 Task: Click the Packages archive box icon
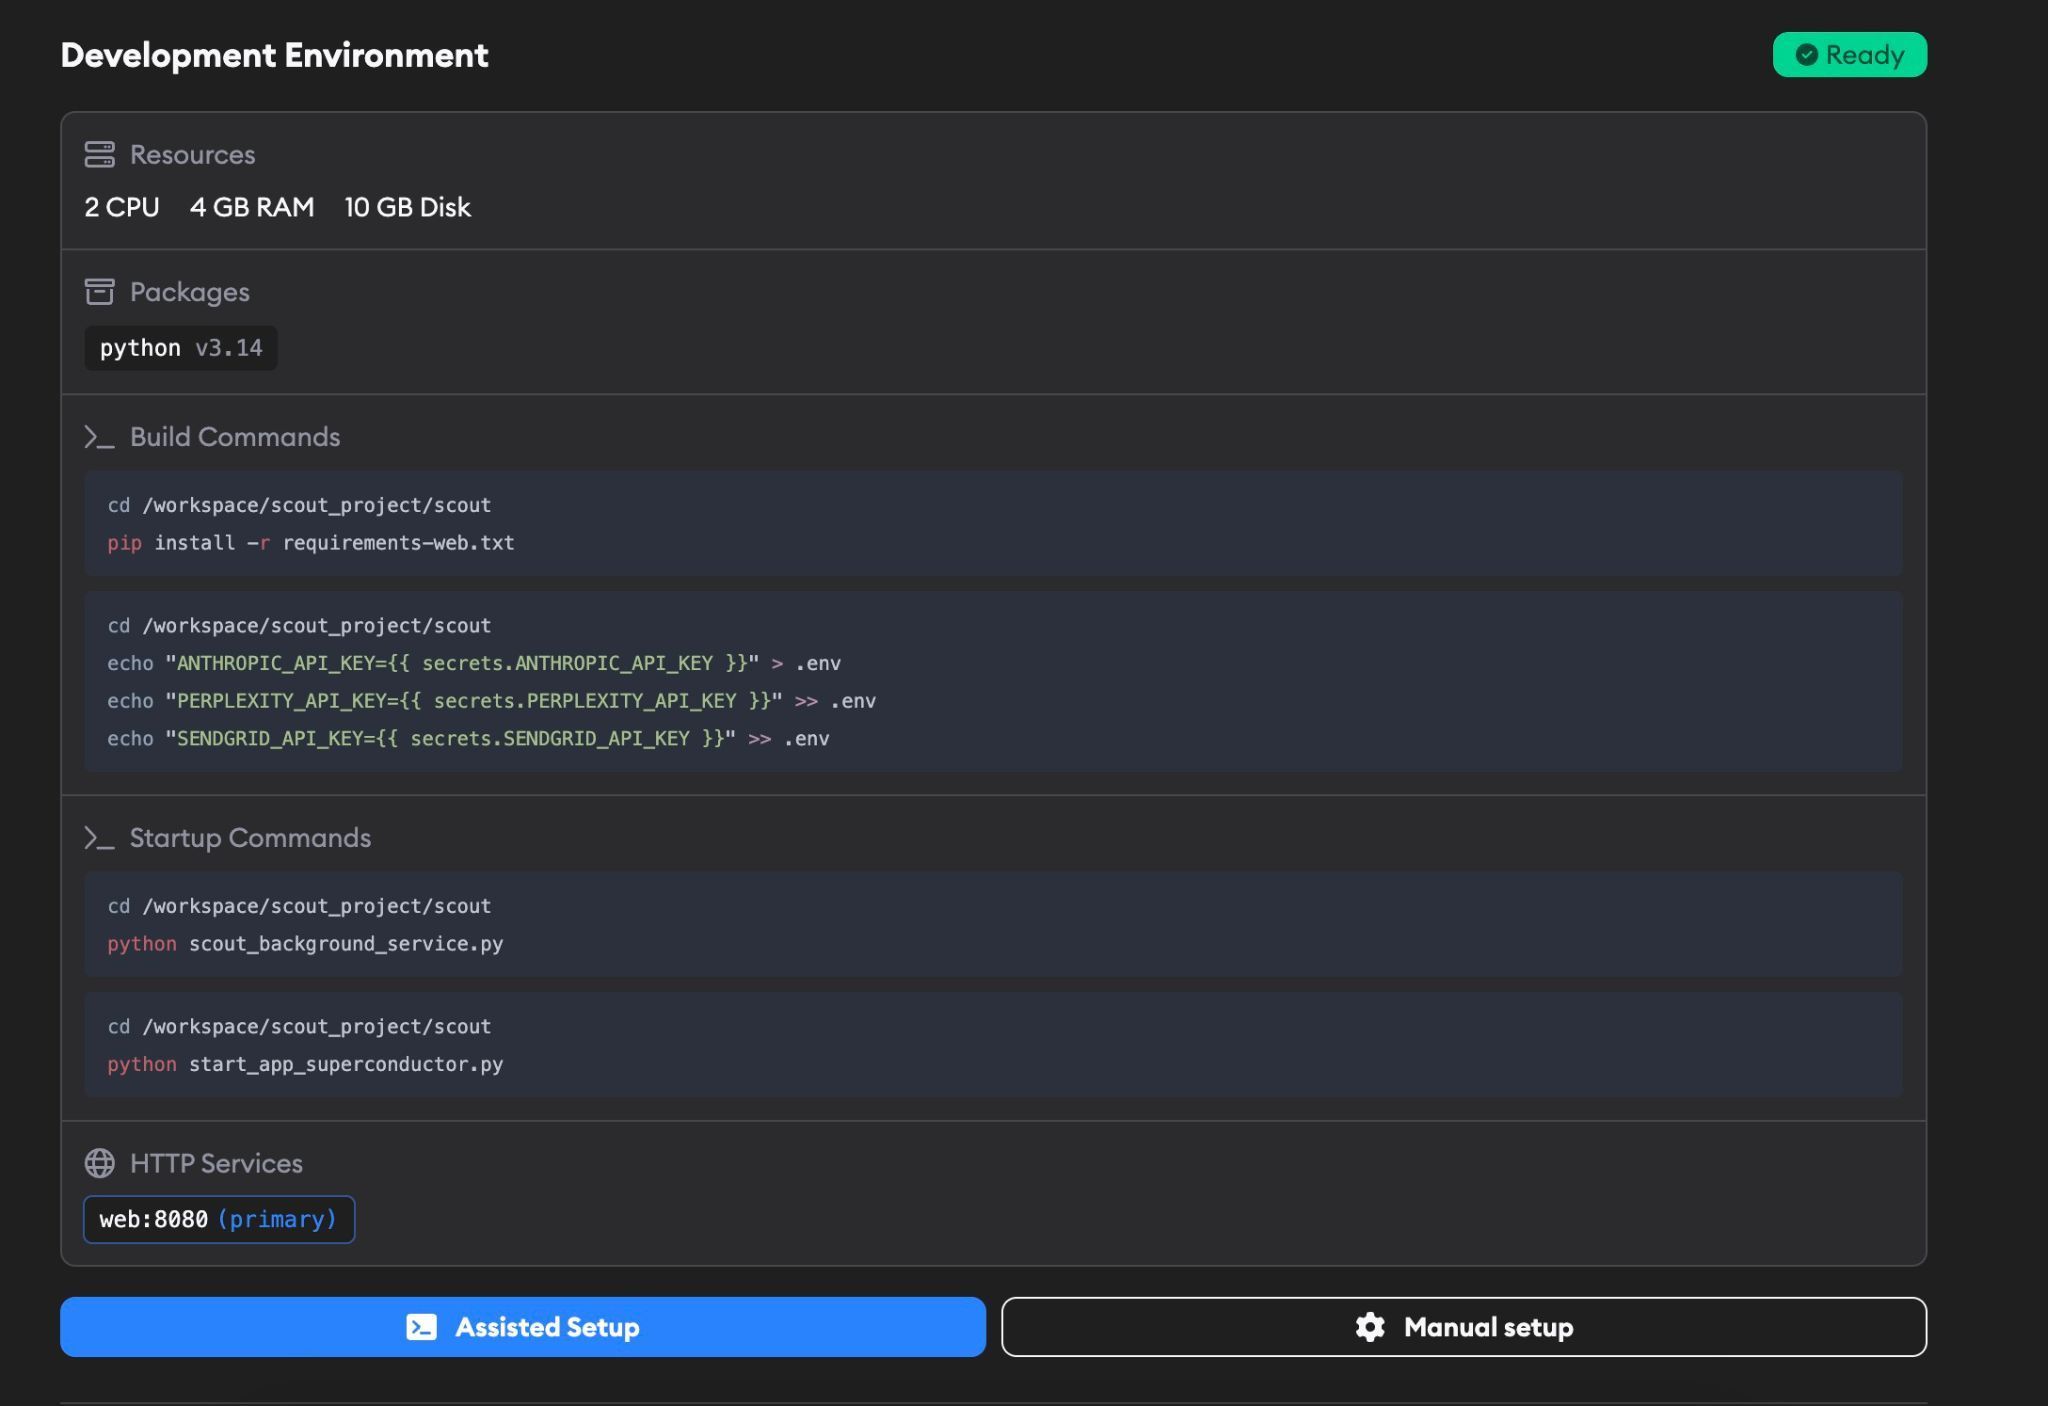(x=99, y=291)
